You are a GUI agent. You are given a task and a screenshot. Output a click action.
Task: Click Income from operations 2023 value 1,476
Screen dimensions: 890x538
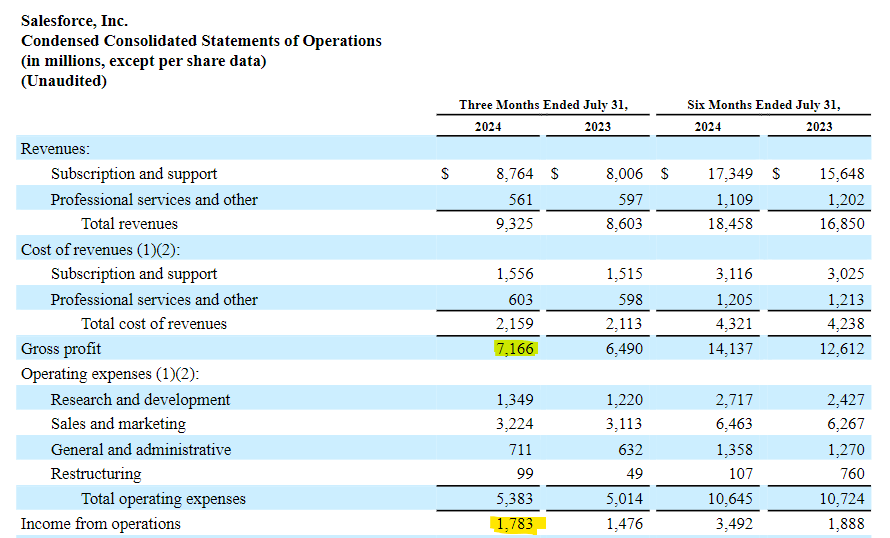point(624,524)
